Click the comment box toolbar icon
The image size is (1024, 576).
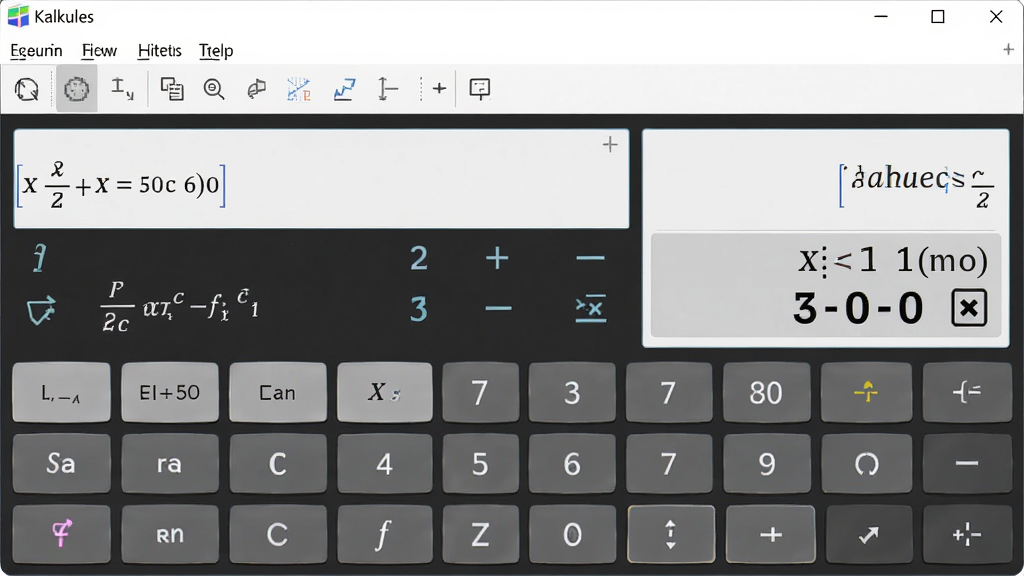[x=479, y=89]
